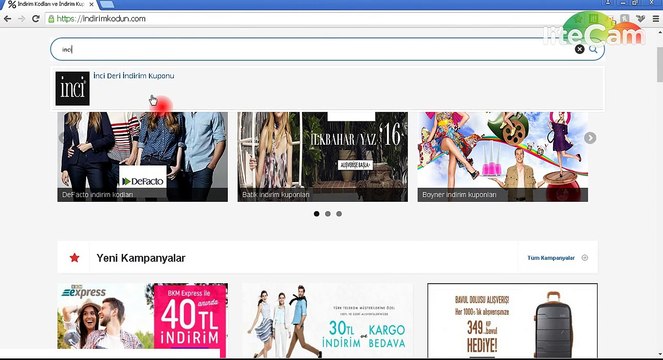Click the bird extension icon in toolbar
The image size is (663, 360).
pos(641,19)
